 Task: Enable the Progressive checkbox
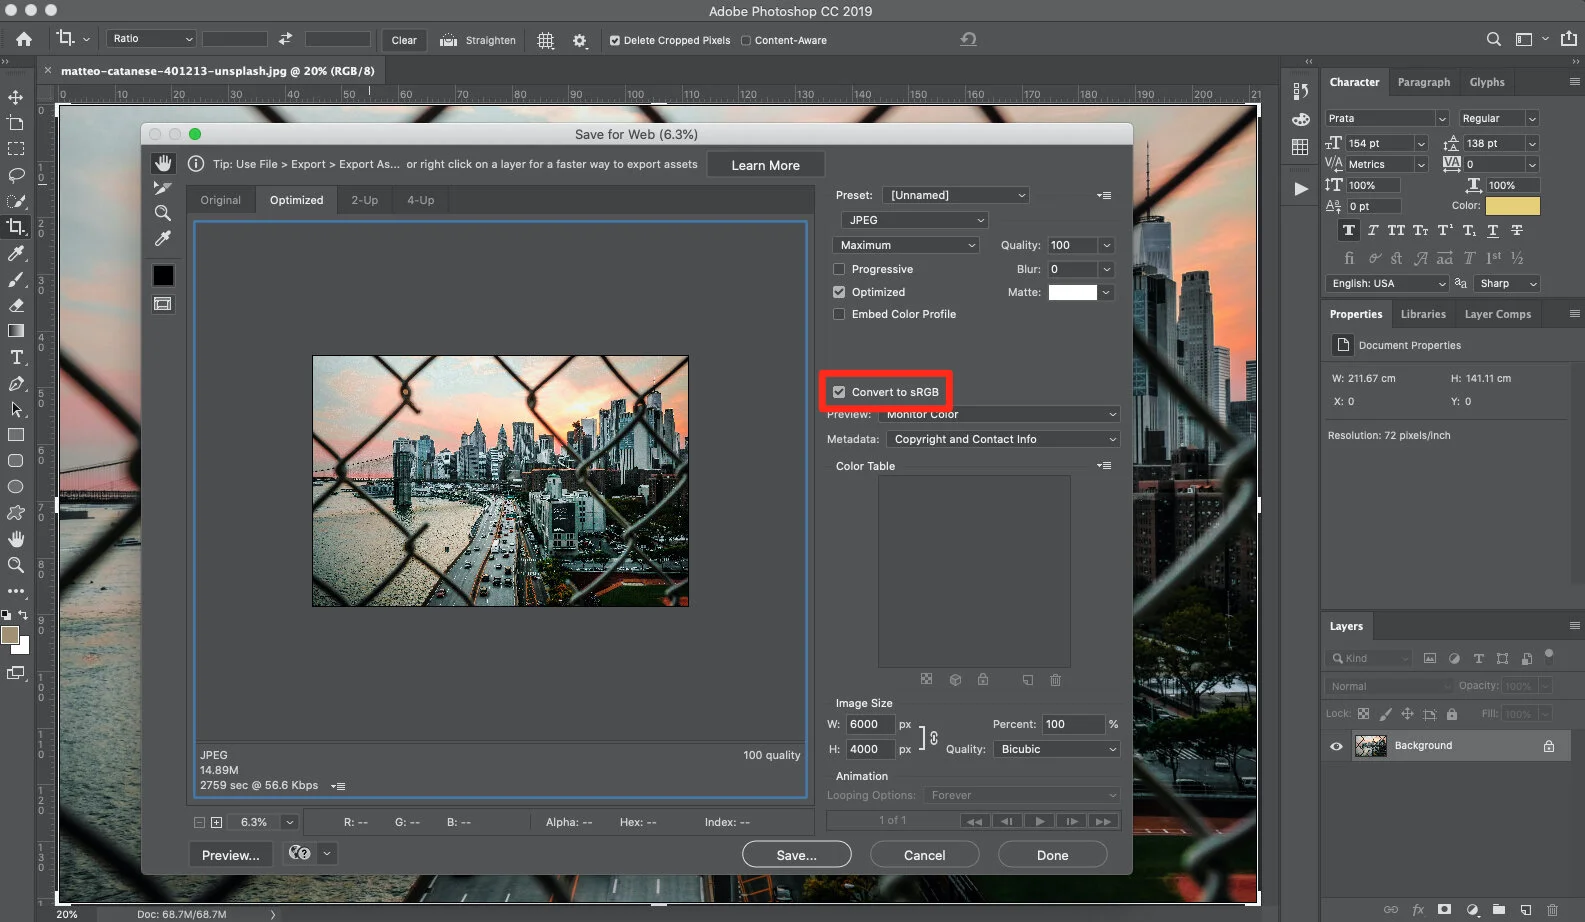click(x=839, y=269)
